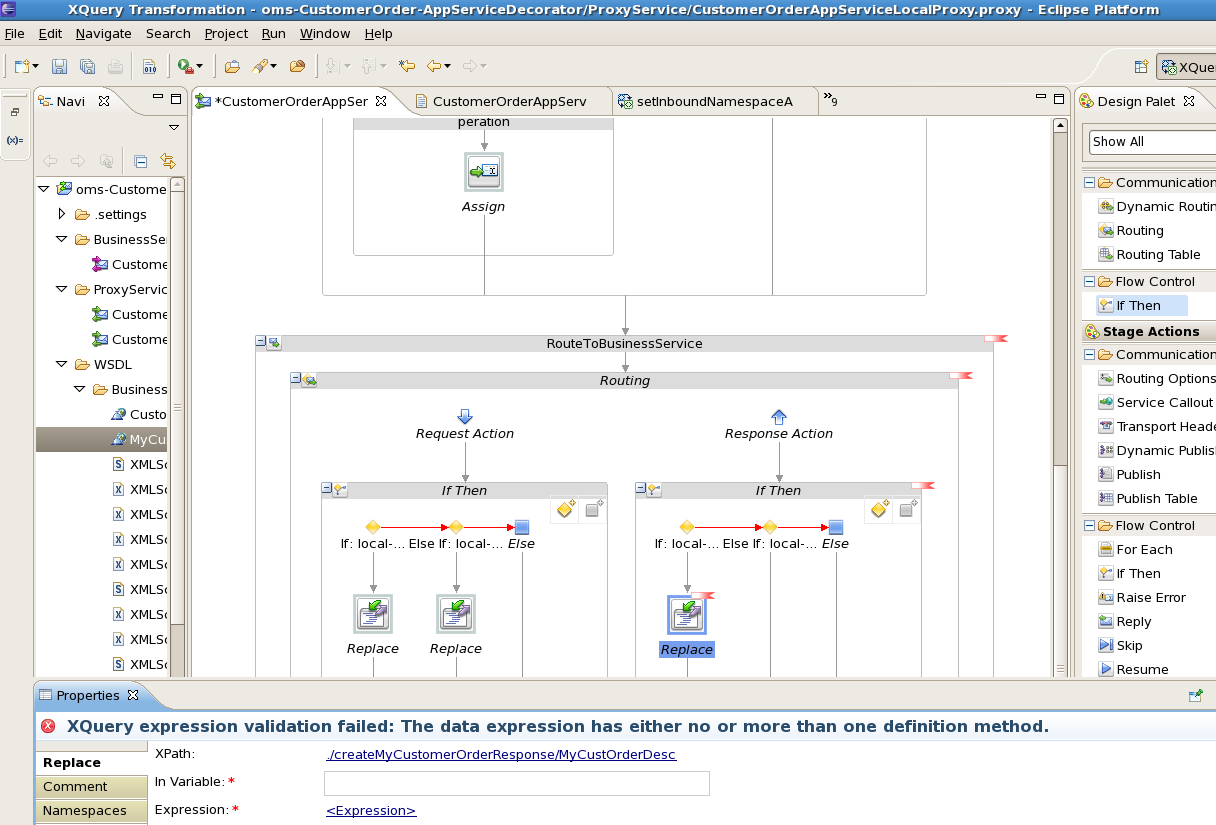1216x825 pixels.
Task: Select Publish Table in palette
Action: click(x=1148, y=498)
